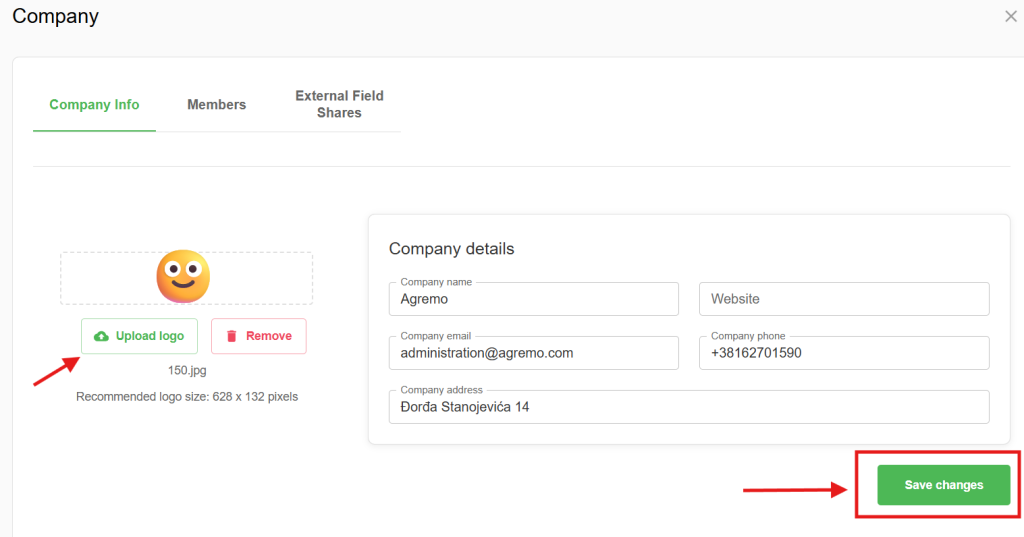Screen dimensions: 1024x537
Task: Switch to the Company Info tab
Action: (94, 105)
